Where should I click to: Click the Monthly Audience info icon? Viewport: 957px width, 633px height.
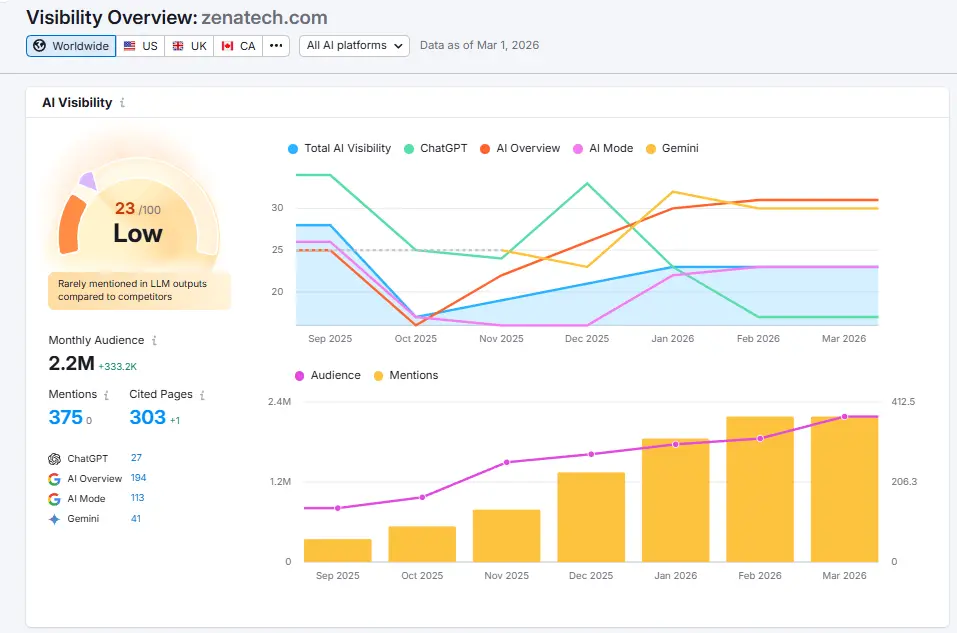point(154,341)
